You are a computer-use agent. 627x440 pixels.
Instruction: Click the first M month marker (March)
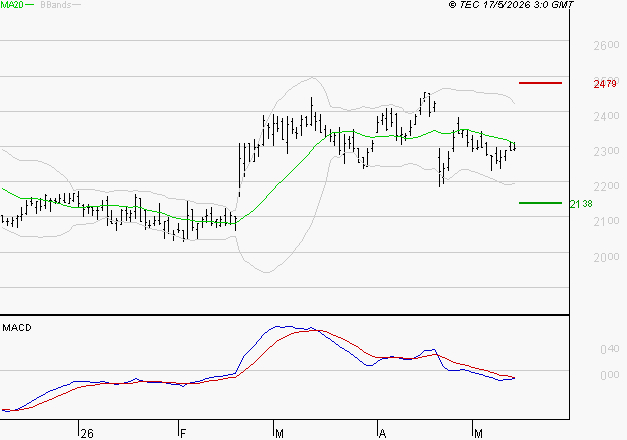(280, 434)
